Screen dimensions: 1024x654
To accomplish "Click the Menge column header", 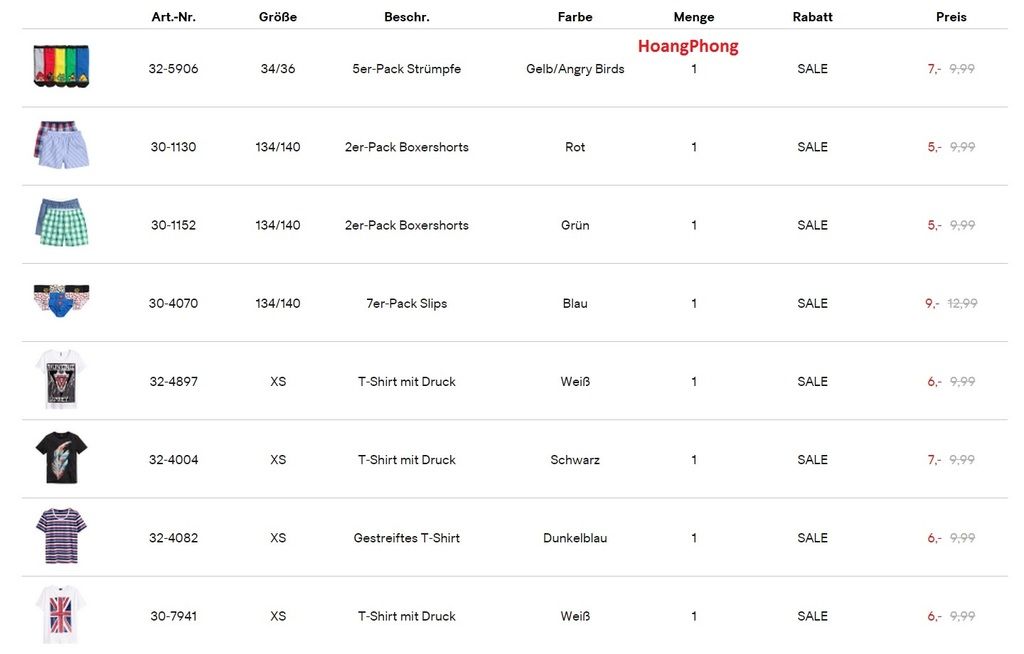I will click(x=694, y=17).
